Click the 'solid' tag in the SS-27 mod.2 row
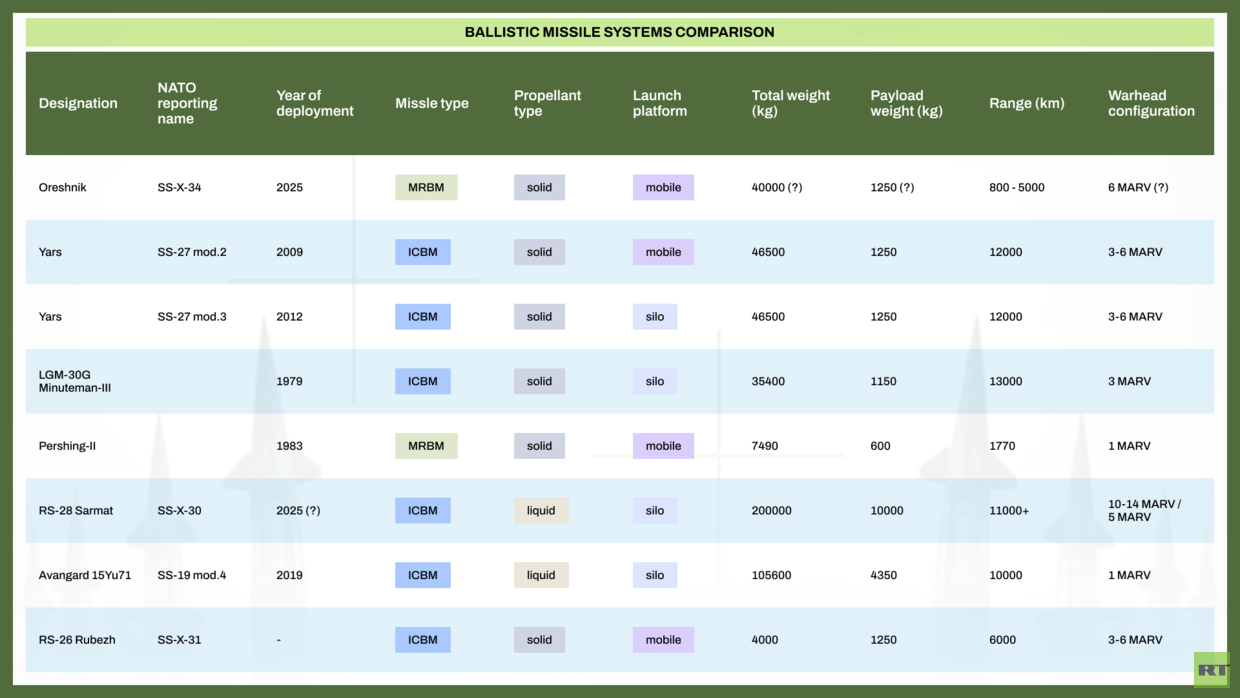 539,252
